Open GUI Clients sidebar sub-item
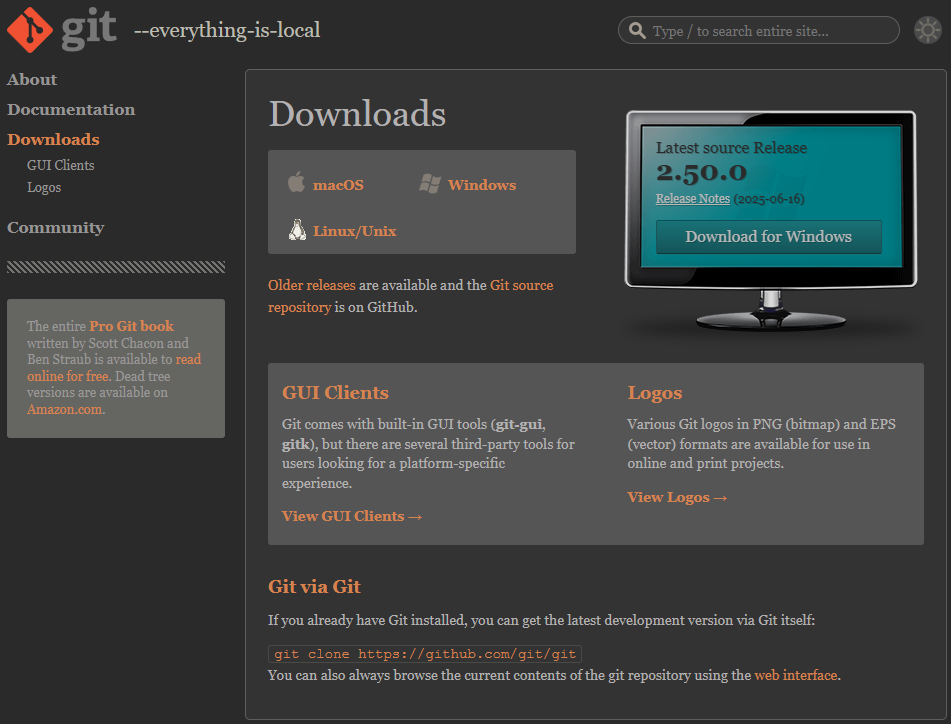Screen dimensions: 951x724 click(61, 165)
